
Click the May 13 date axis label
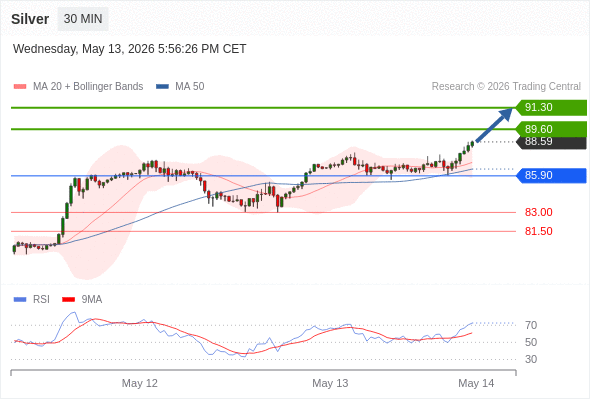click(330, 383)
